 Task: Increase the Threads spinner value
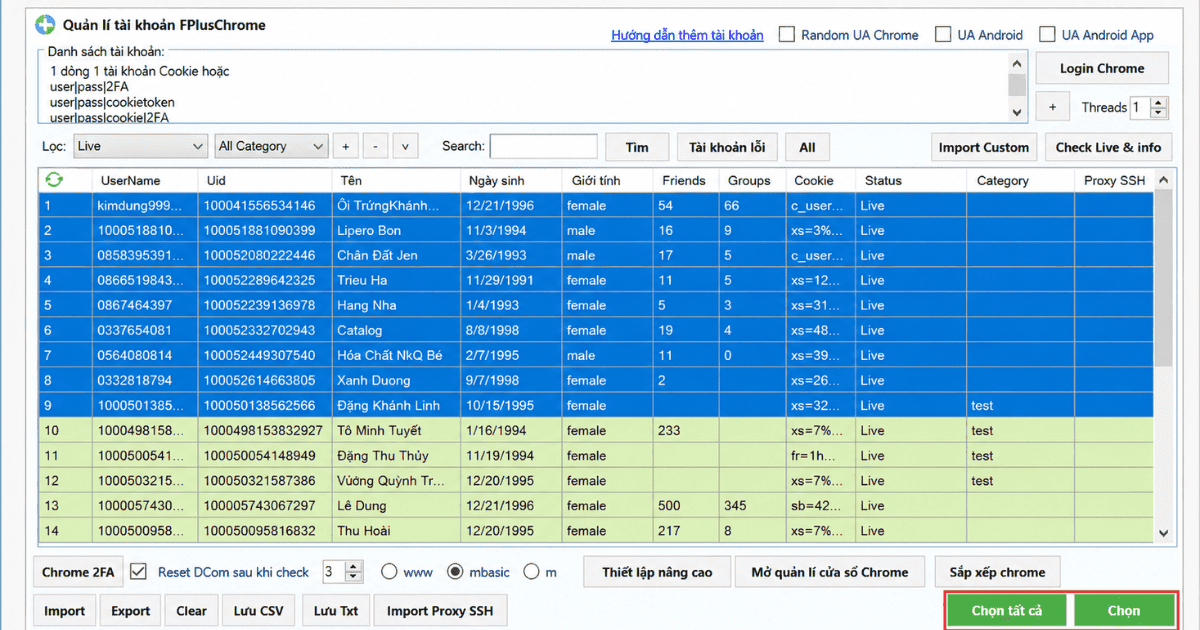(x=1159, y=102)
